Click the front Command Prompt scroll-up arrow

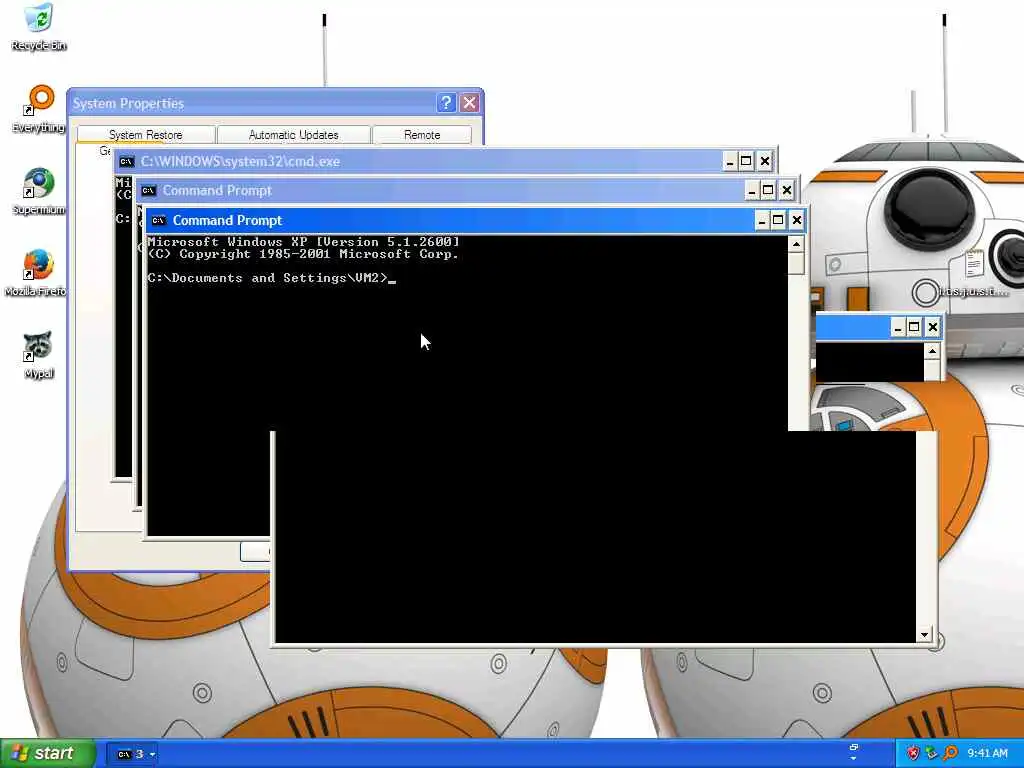click(796, 244)
